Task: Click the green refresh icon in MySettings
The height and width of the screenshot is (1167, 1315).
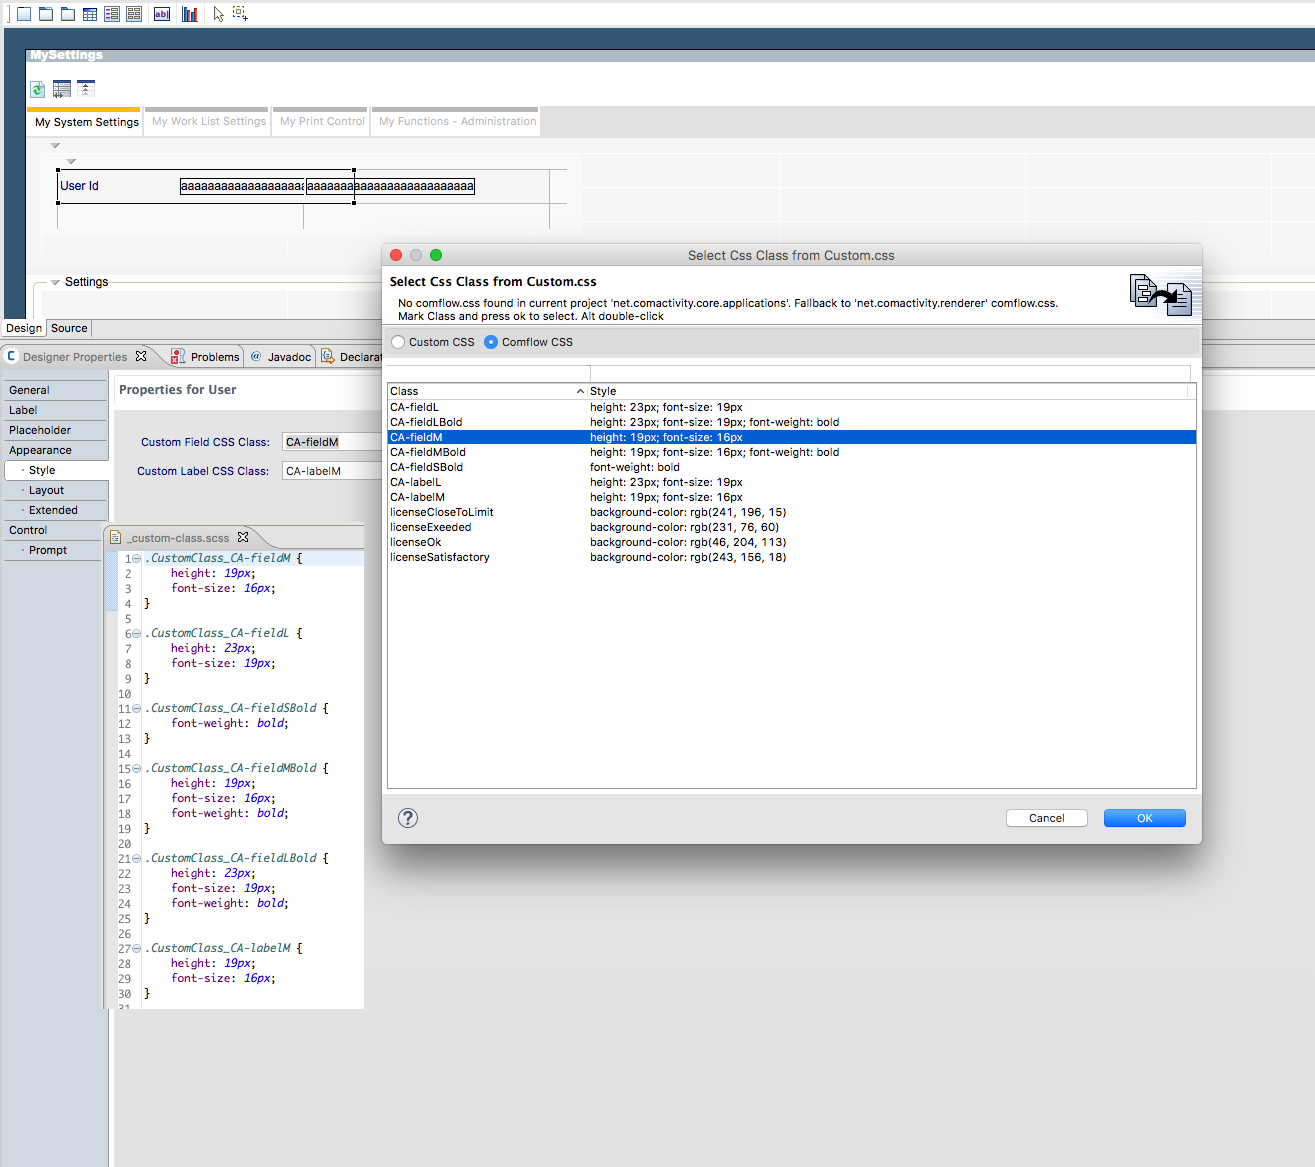Action: (x=38, y=89)
